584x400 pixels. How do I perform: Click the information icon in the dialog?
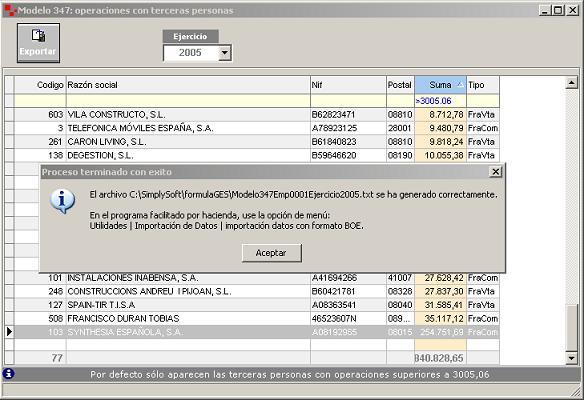[62, 200]
